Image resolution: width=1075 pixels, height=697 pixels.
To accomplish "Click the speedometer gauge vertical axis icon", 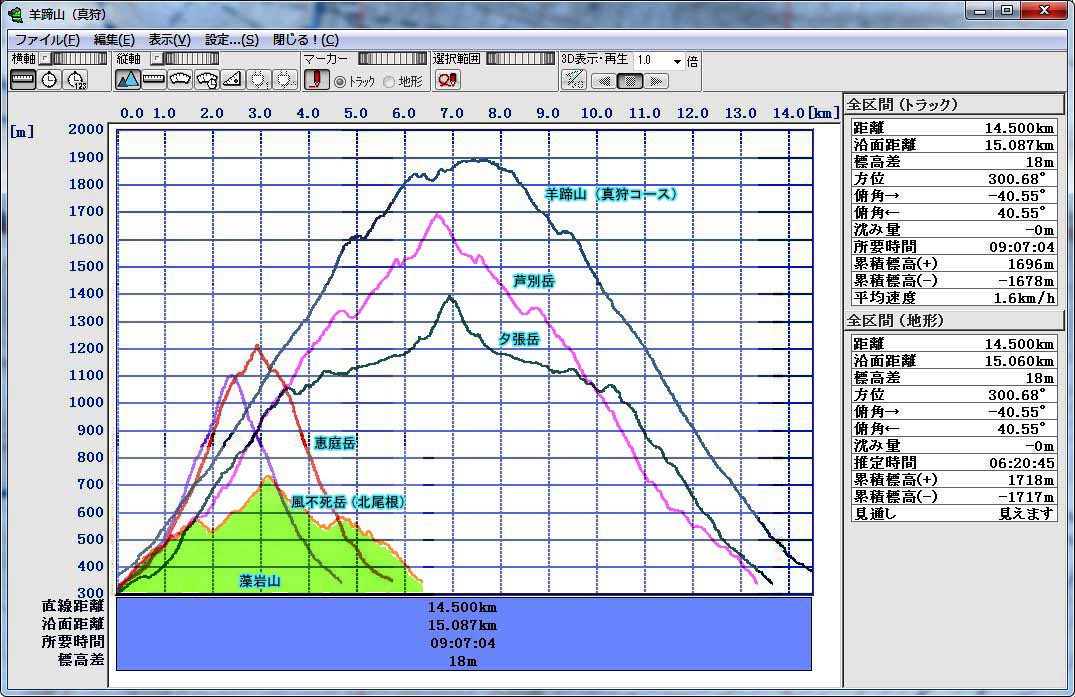I will pos(180,80).
